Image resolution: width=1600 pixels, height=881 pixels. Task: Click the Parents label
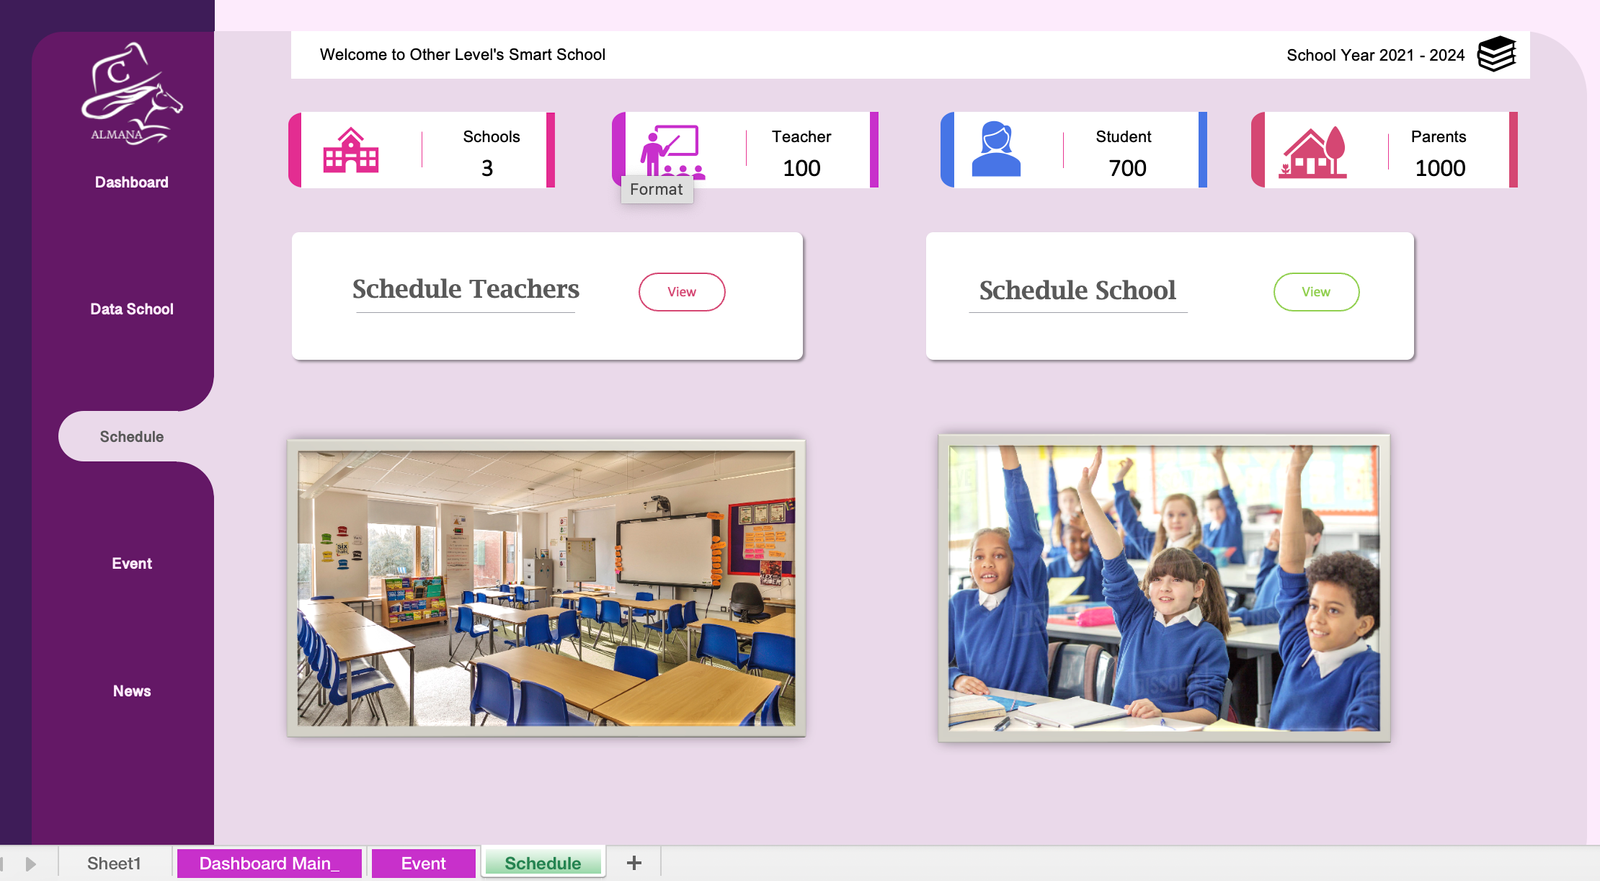pyautogui.click(x=1438, y=137)
